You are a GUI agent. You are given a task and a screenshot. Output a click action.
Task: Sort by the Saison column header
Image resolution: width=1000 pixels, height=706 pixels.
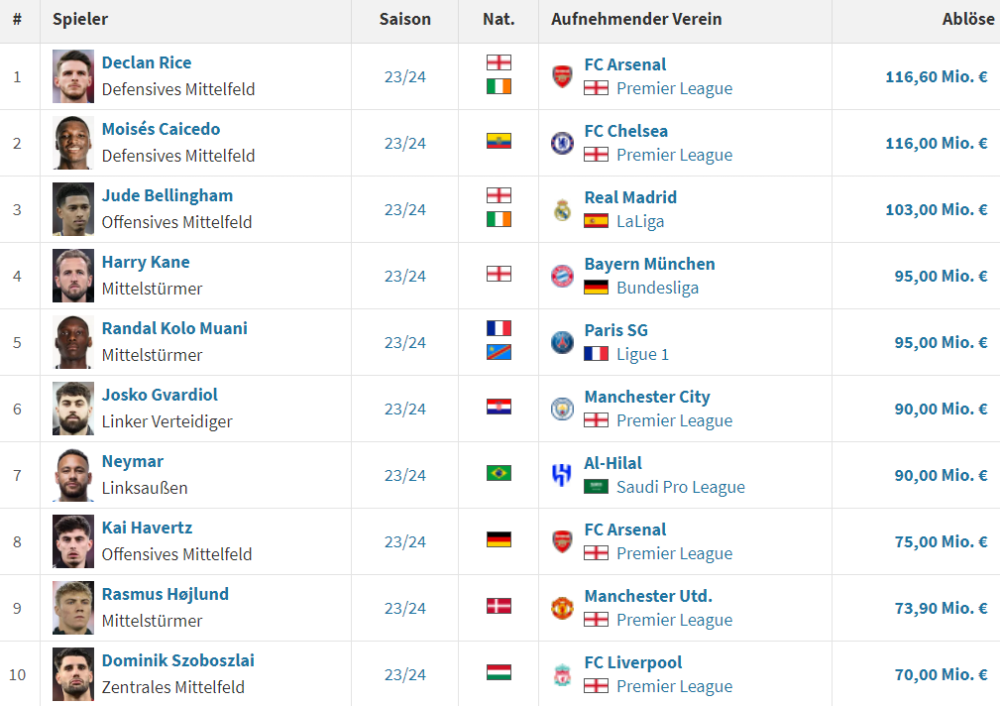point(405,19)
